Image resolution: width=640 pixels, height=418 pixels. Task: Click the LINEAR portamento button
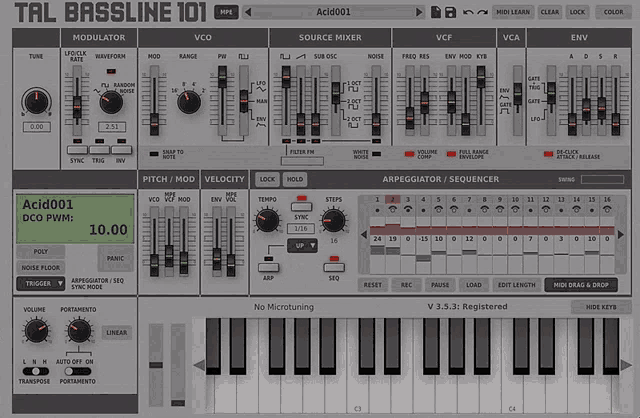click(116, 333)
